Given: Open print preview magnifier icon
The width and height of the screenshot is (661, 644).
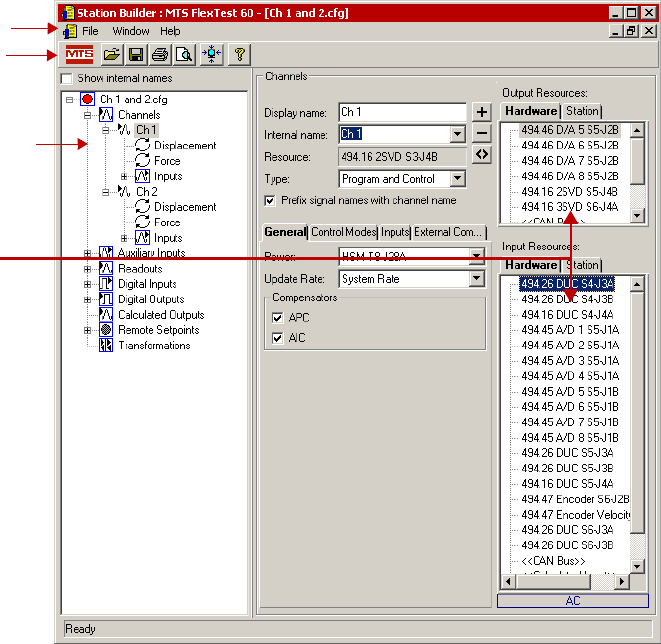Looking at the screenshot, I should pyautogui.click(x=184, y=54).
